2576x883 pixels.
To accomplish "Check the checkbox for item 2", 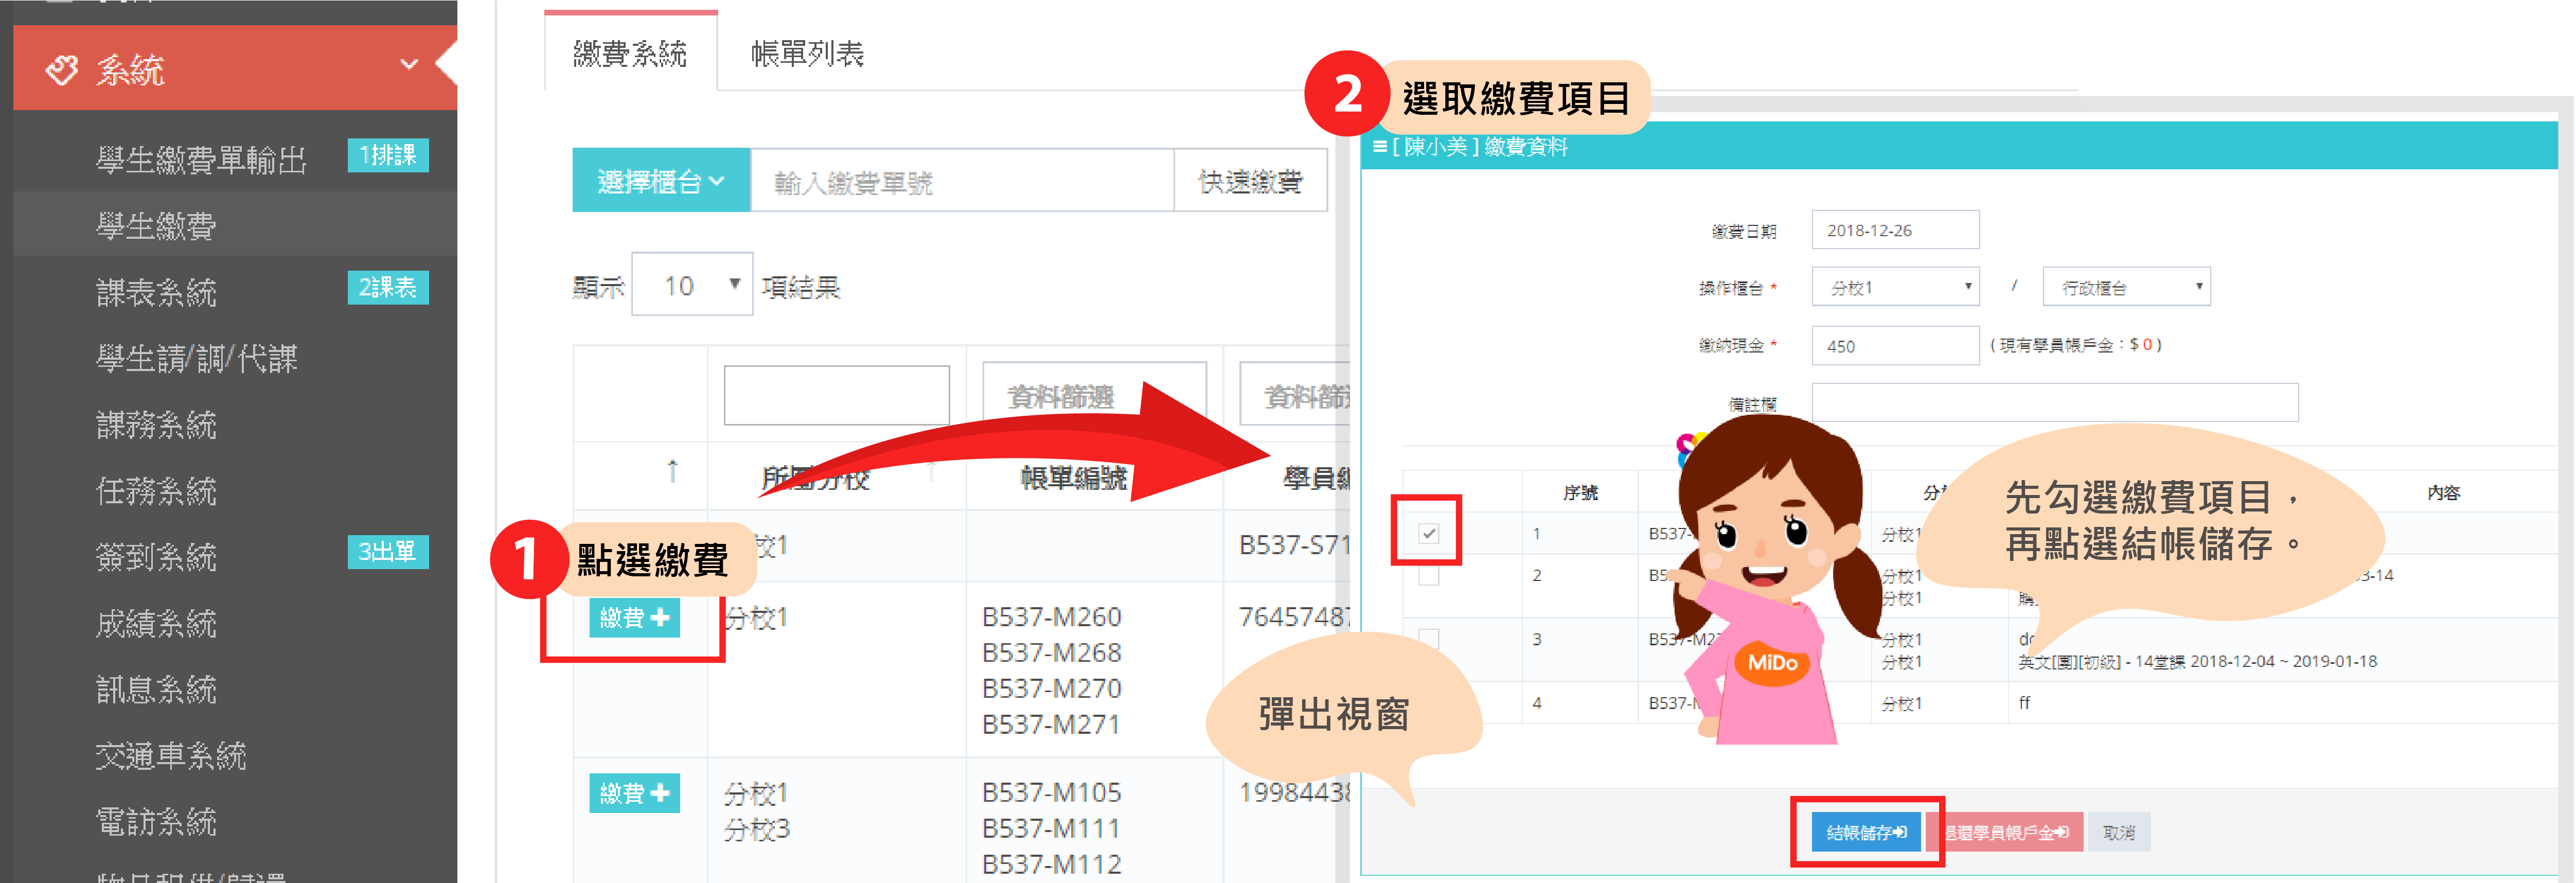I will coord(1428,576).
